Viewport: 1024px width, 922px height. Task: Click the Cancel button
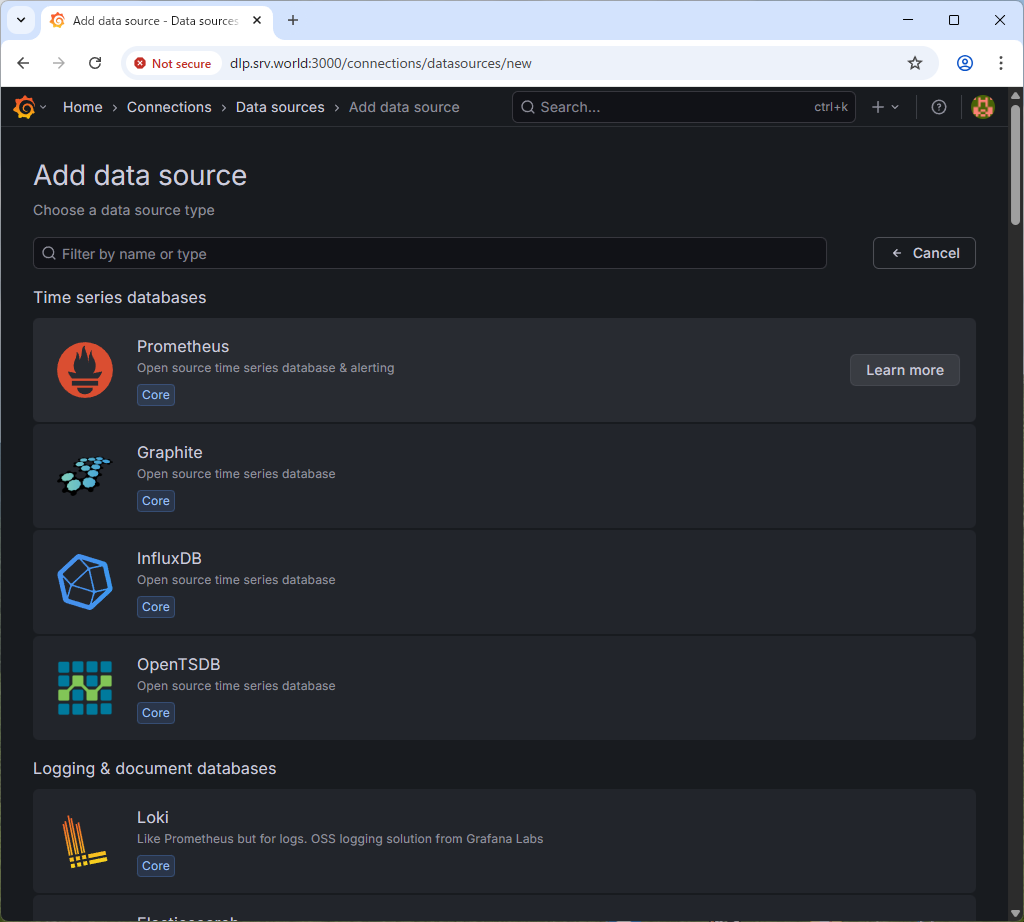tap(924, 253)
